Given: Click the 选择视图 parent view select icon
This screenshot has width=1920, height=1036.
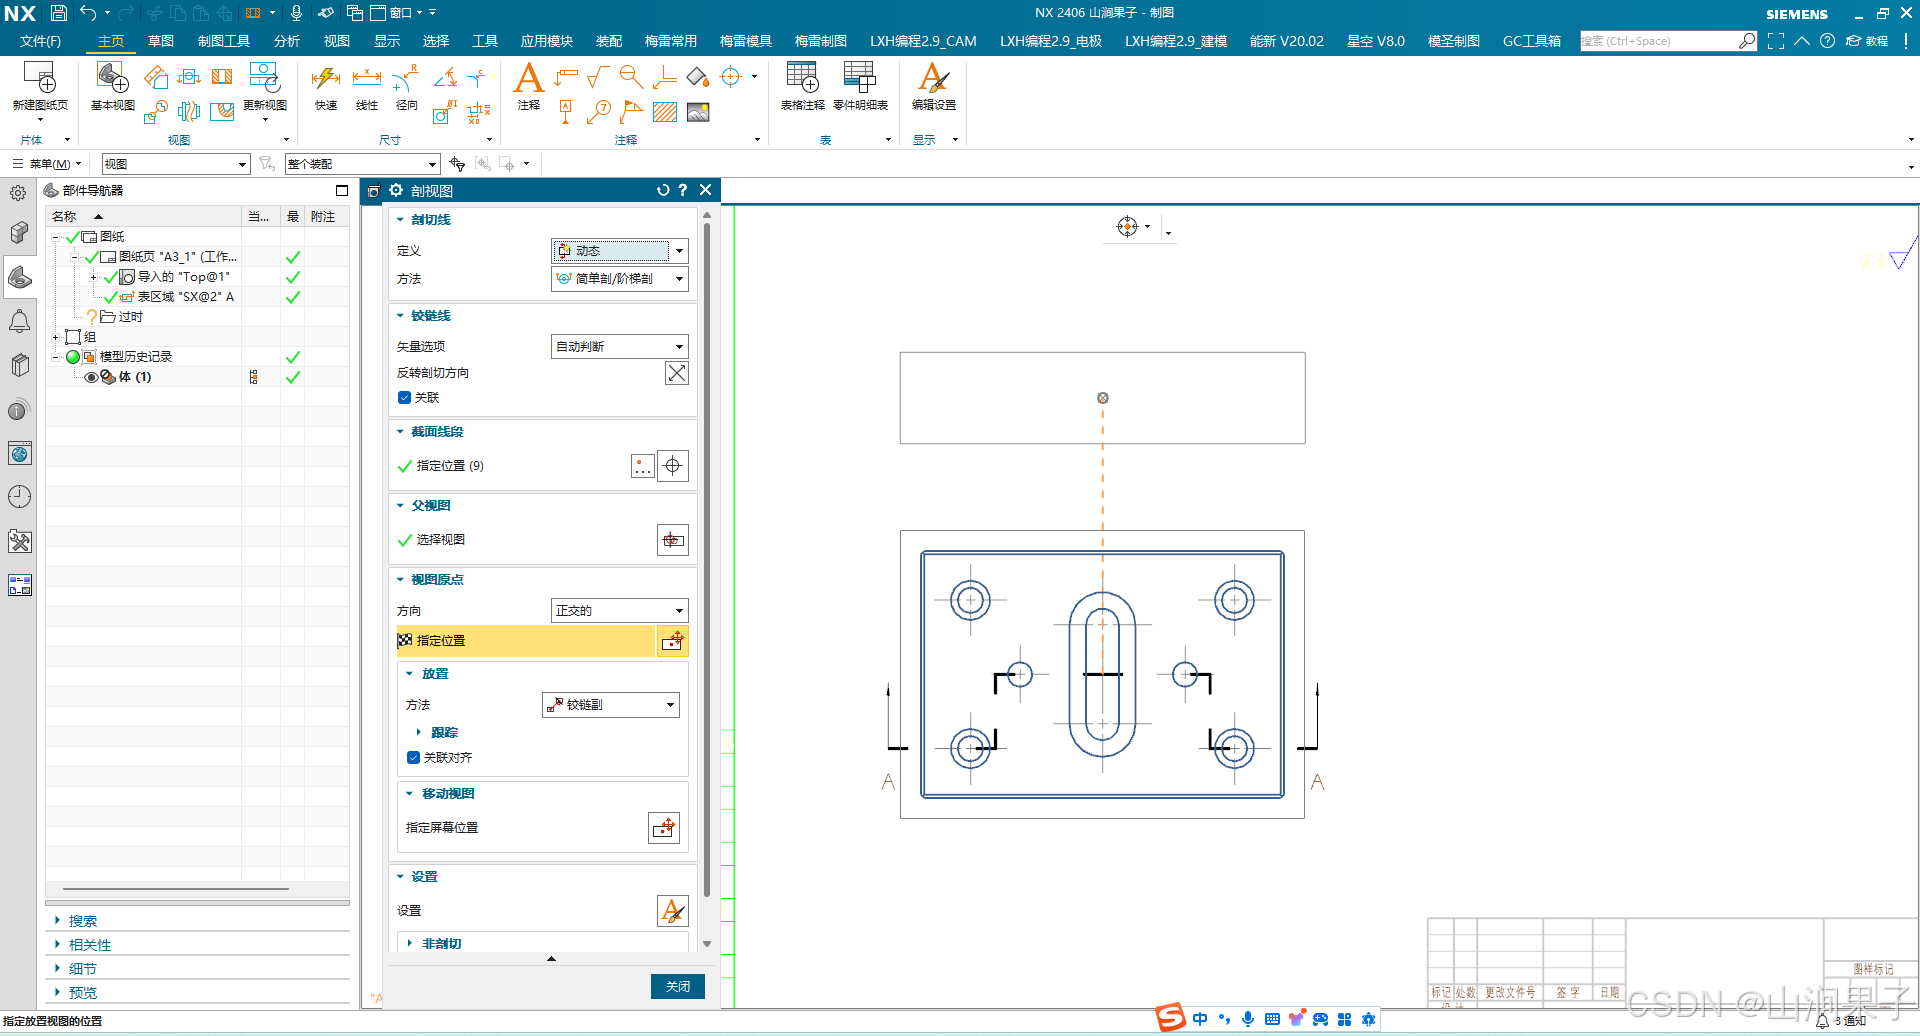Looking at the screenshot, I should tap(673, 540).
